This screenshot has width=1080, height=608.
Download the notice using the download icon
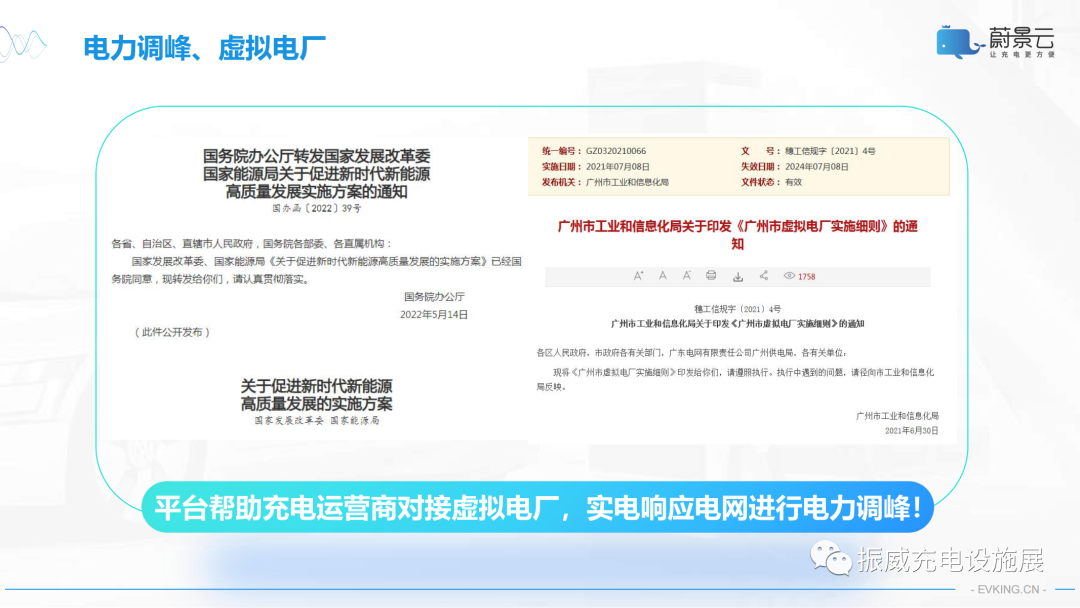point(738,275)
